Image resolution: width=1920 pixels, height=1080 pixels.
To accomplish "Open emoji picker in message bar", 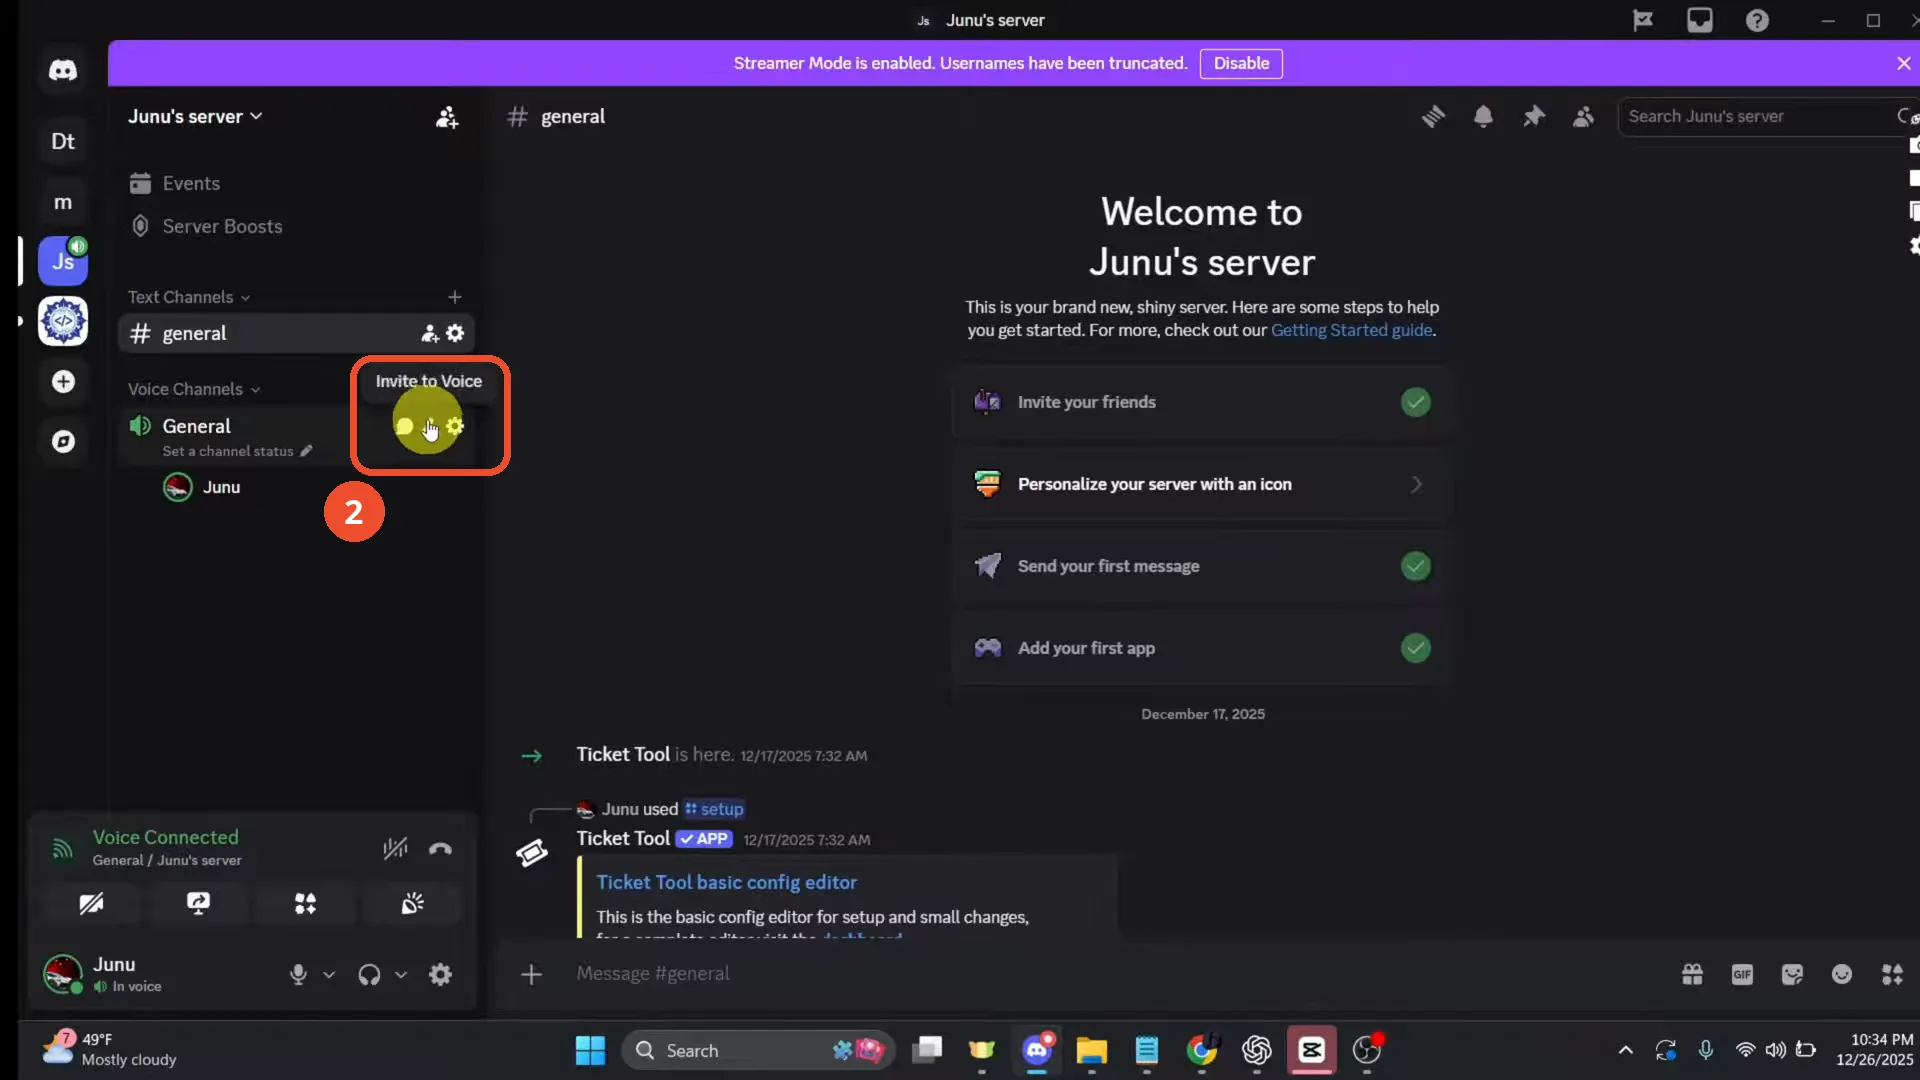I will (x=1842, y=974).
